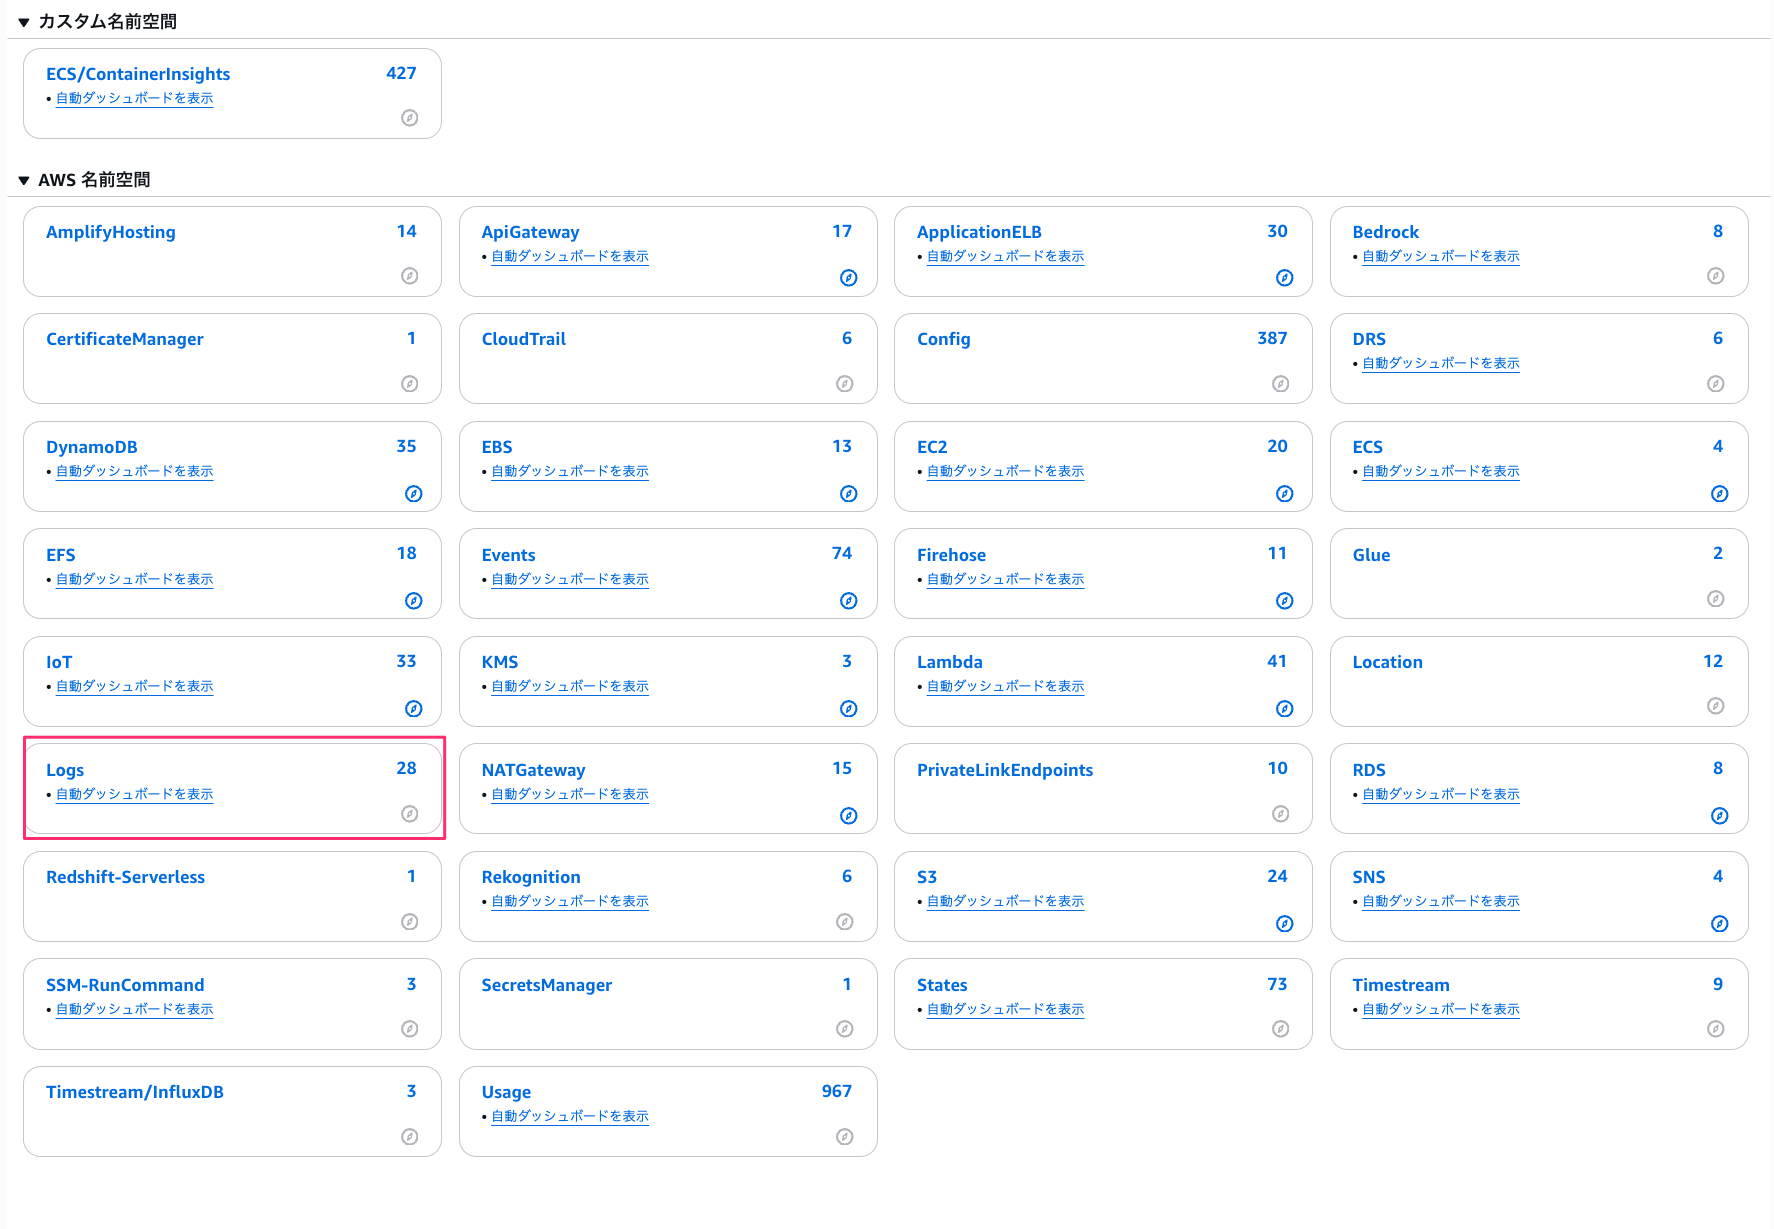The image size is (1774, 1229).
Task: Open the Config namespace
Action: [944, 339]
